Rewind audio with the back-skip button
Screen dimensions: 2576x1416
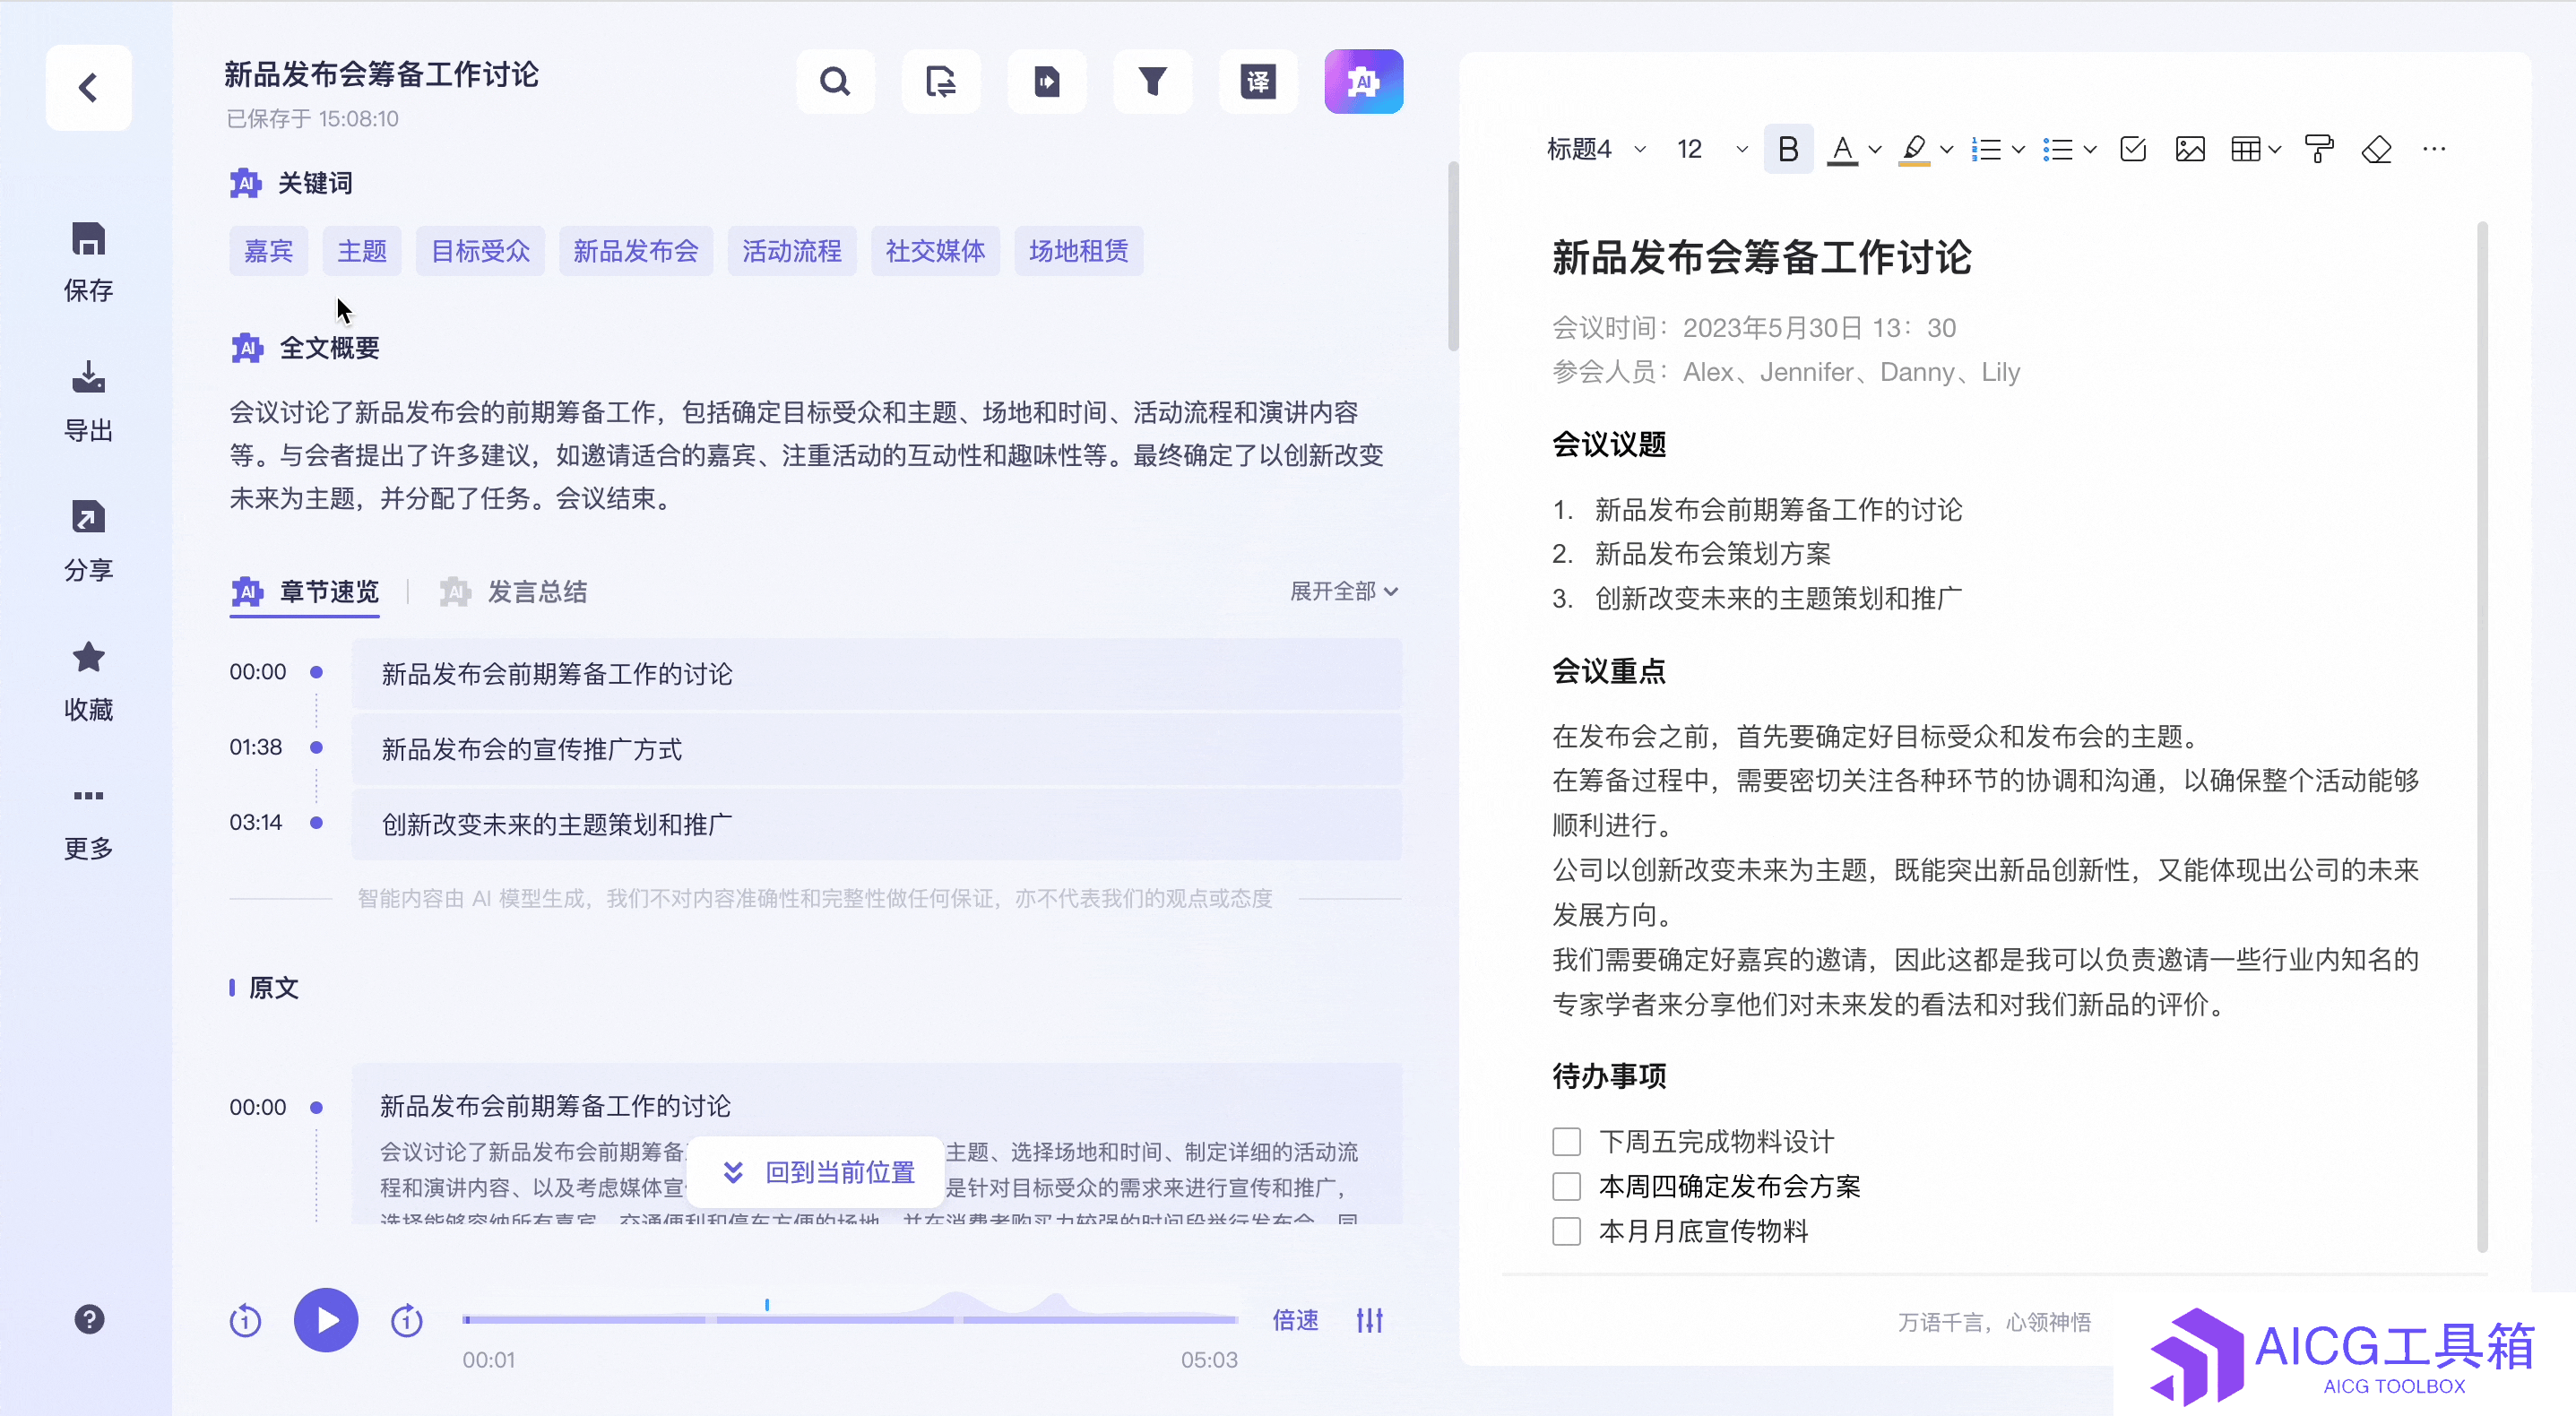[245, 1321]
